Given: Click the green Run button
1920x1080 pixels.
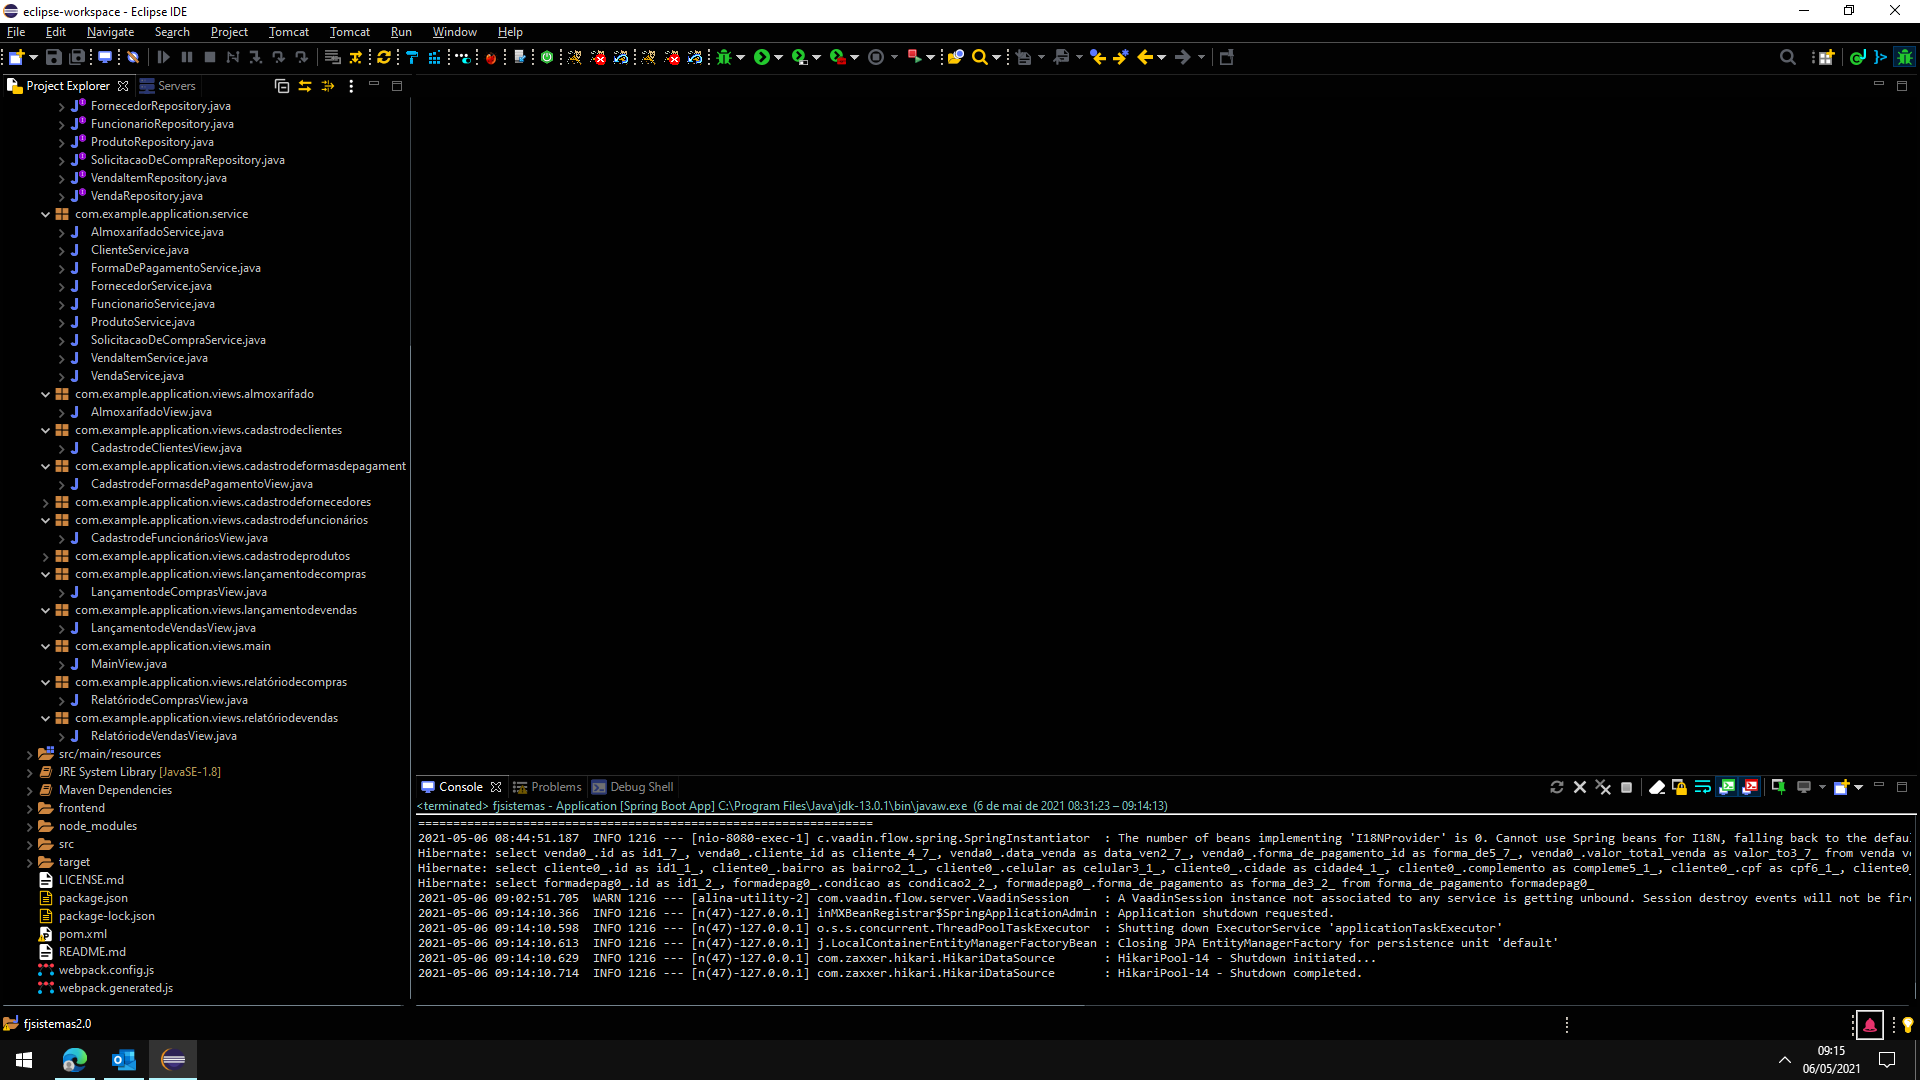Looking at the screenshot, I should 762,57.
